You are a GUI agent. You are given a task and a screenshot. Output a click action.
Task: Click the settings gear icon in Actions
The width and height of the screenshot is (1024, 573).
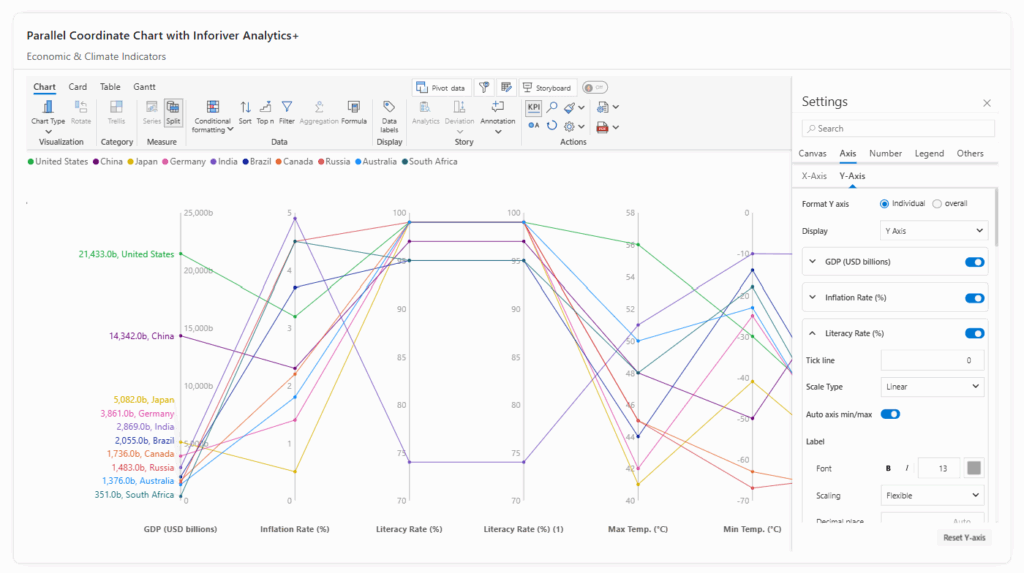pyautogui.click(x=569, y=127)
